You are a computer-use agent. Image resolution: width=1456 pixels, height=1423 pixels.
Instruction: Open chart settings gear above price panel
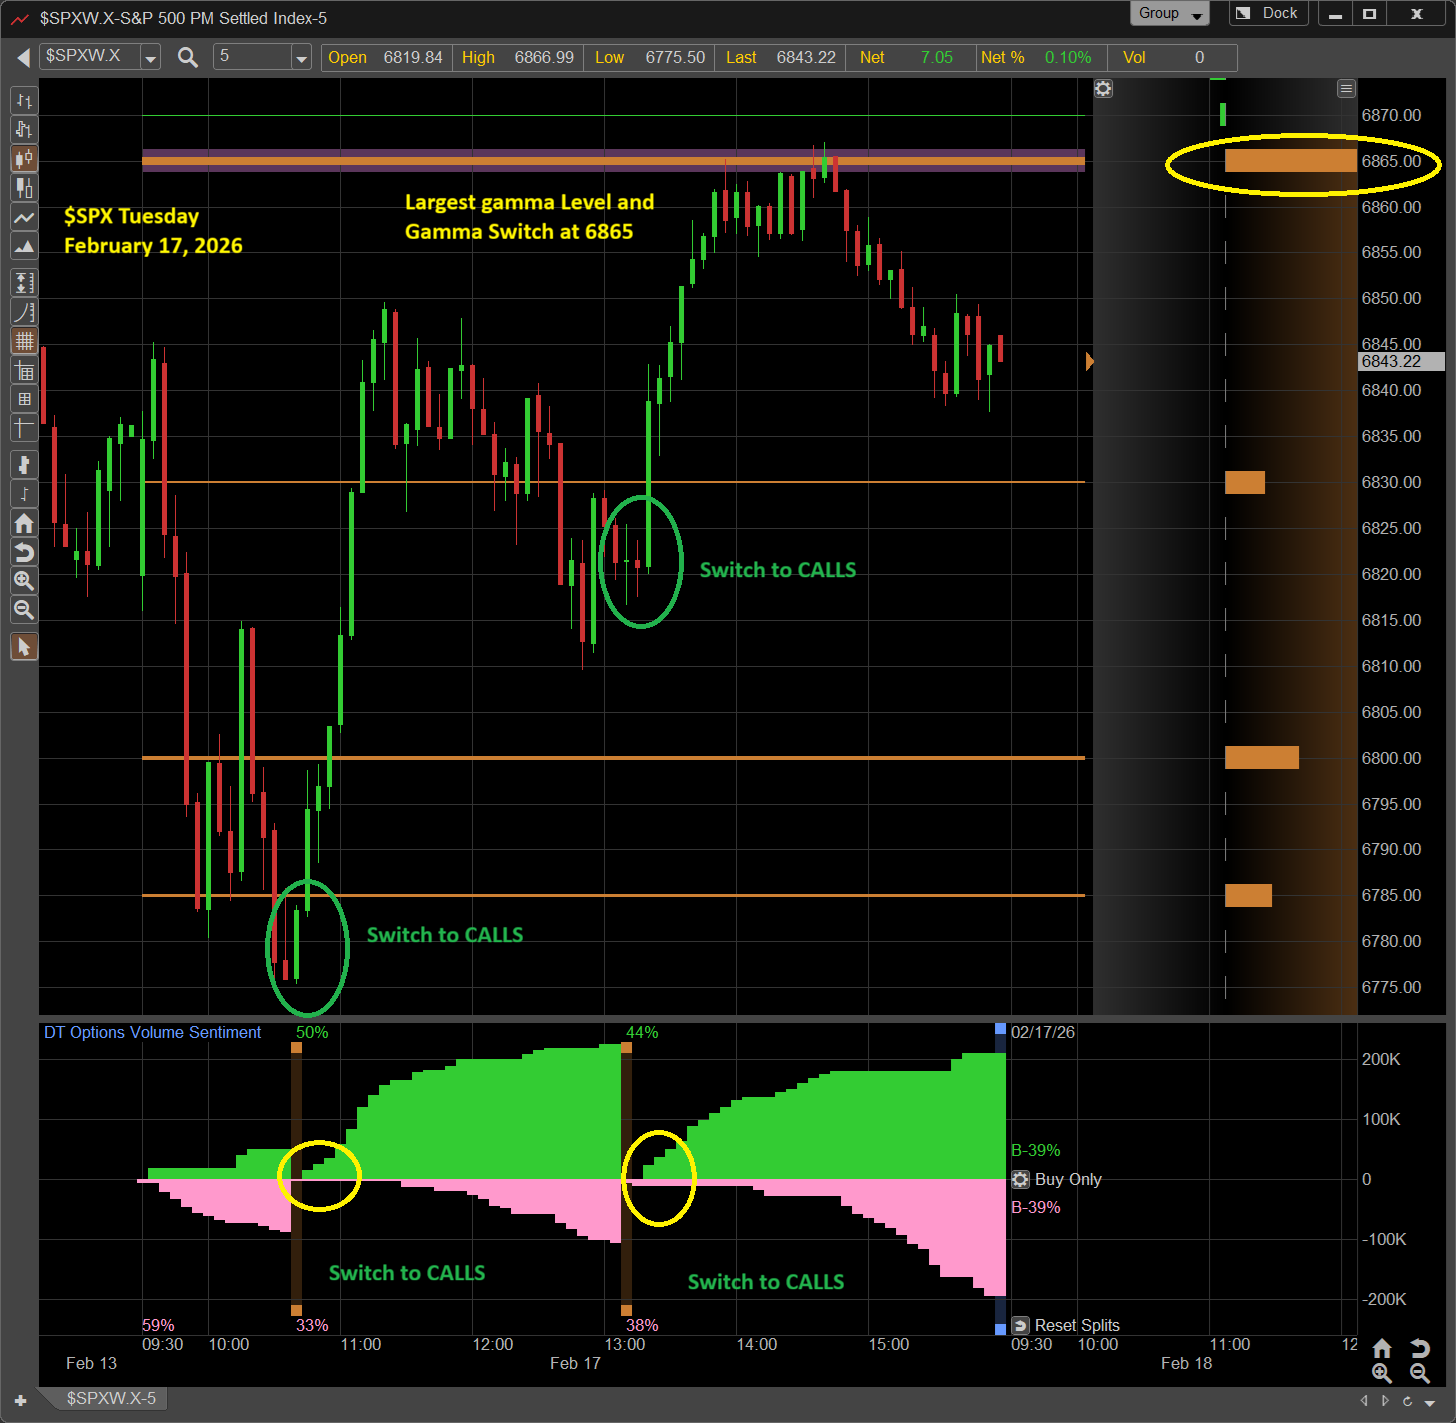tap(1103, 89)
